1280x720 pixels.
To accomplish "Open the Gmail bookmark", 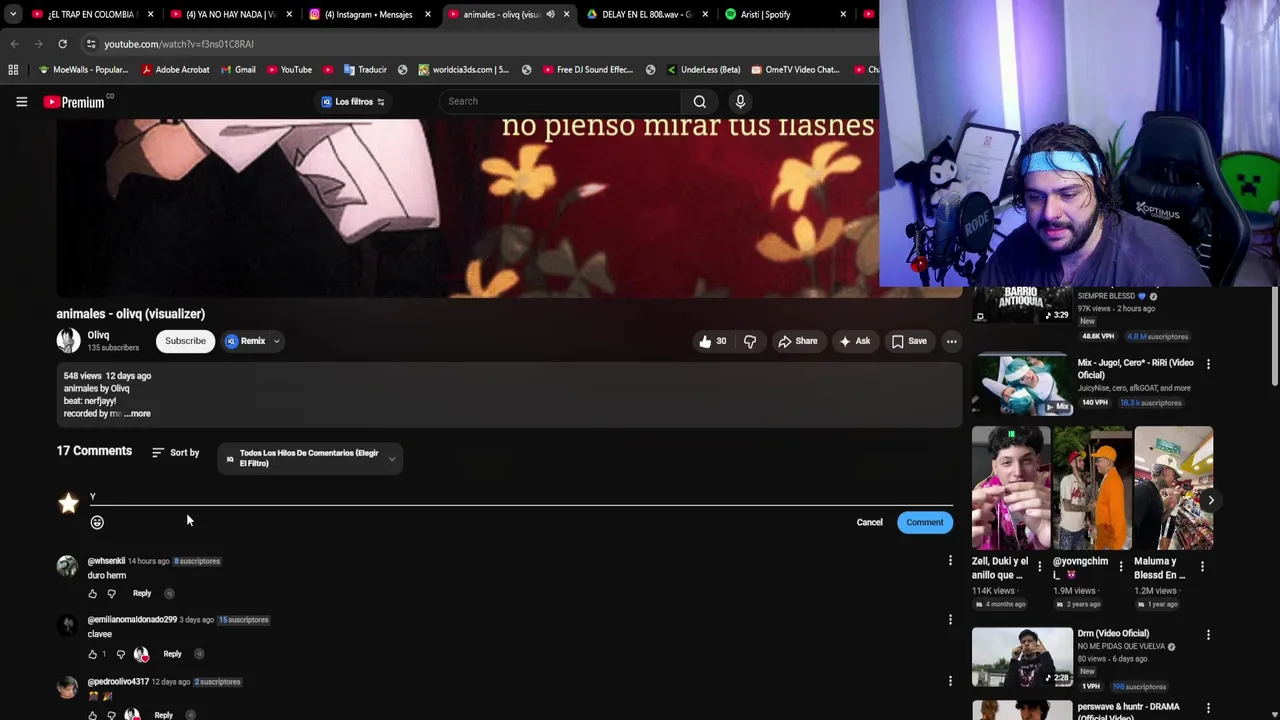I will coord(236,70).
